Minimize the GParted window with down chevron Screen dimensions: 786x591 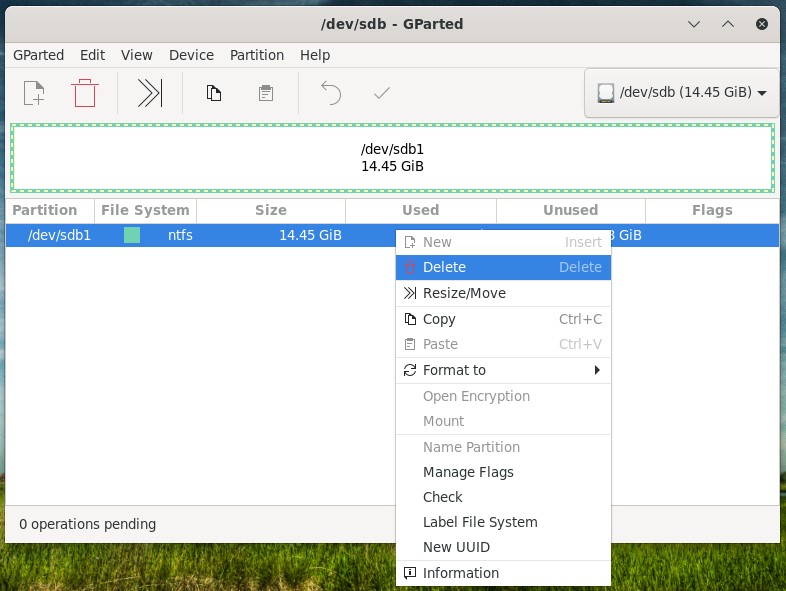point(694,24)
